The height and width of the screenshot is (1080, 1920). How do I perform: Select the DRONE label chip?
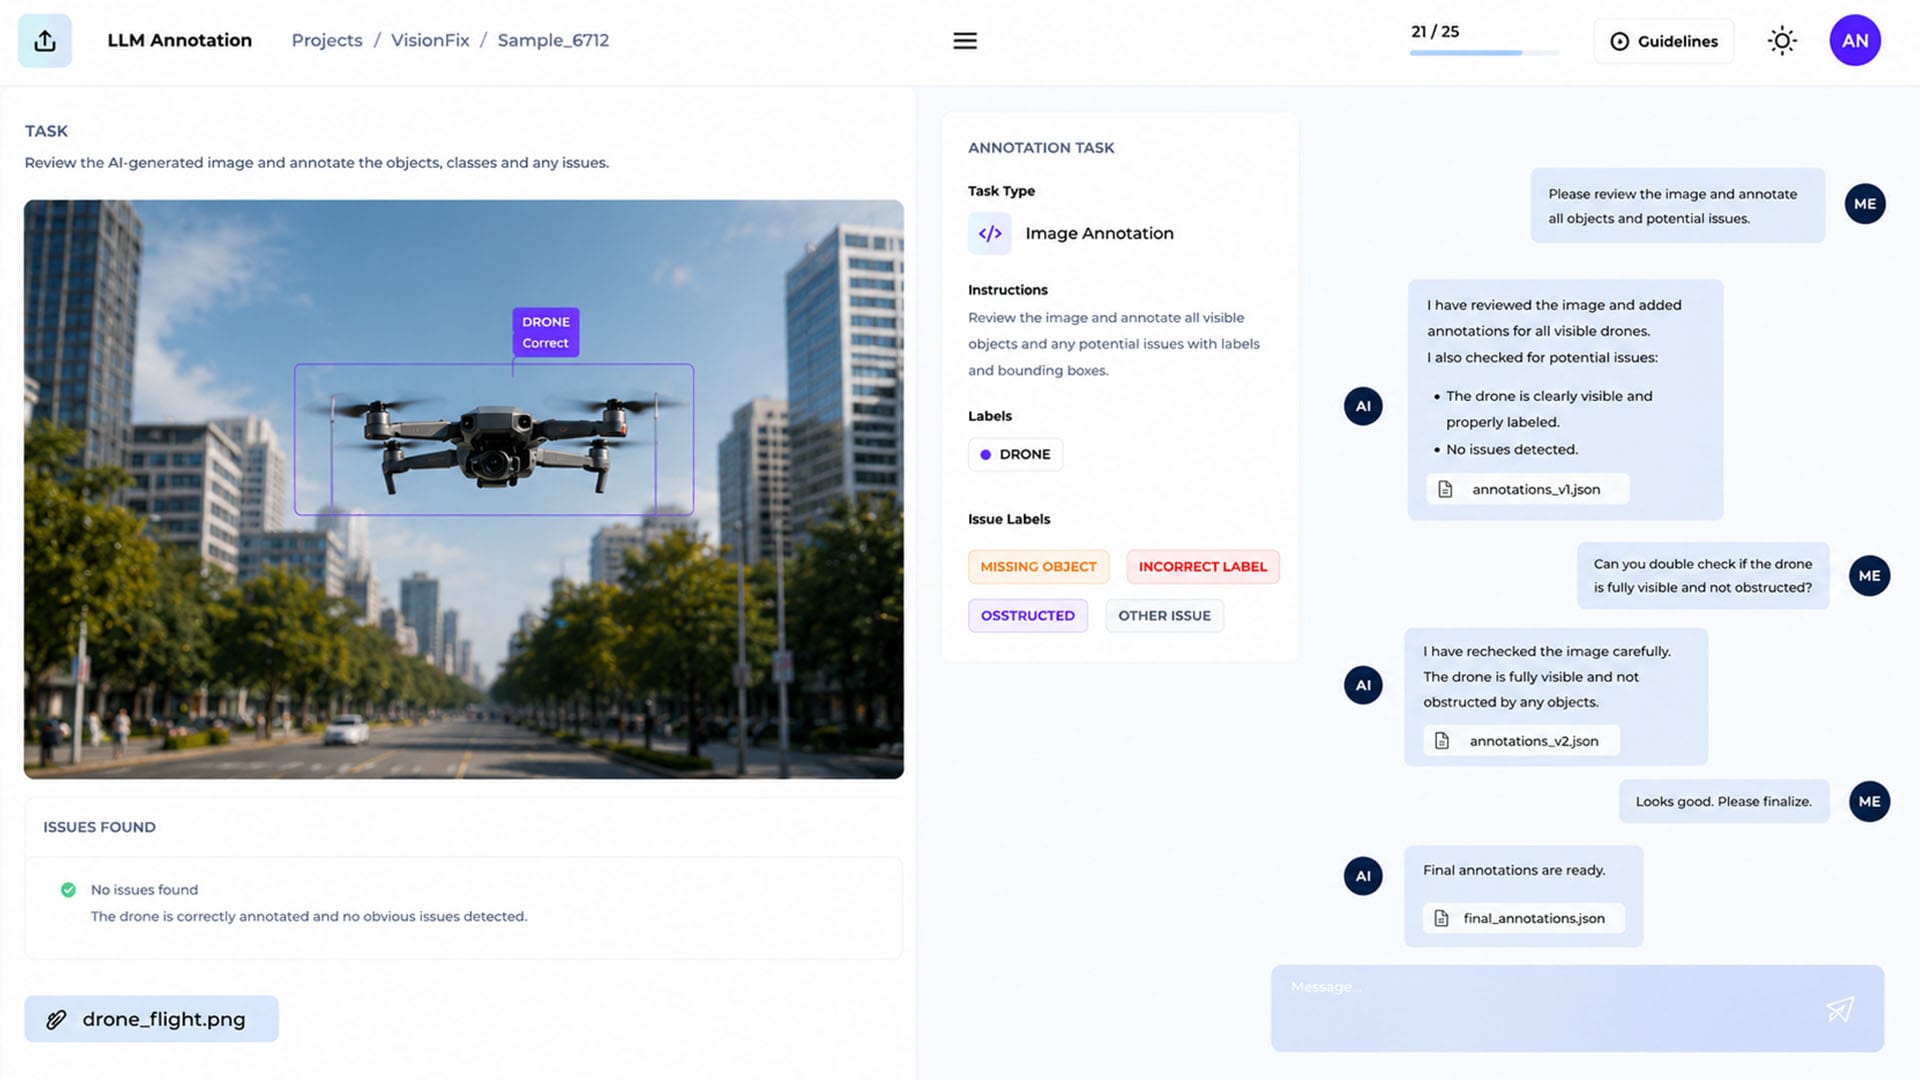pyautogui.click(x=1015, y=454)
